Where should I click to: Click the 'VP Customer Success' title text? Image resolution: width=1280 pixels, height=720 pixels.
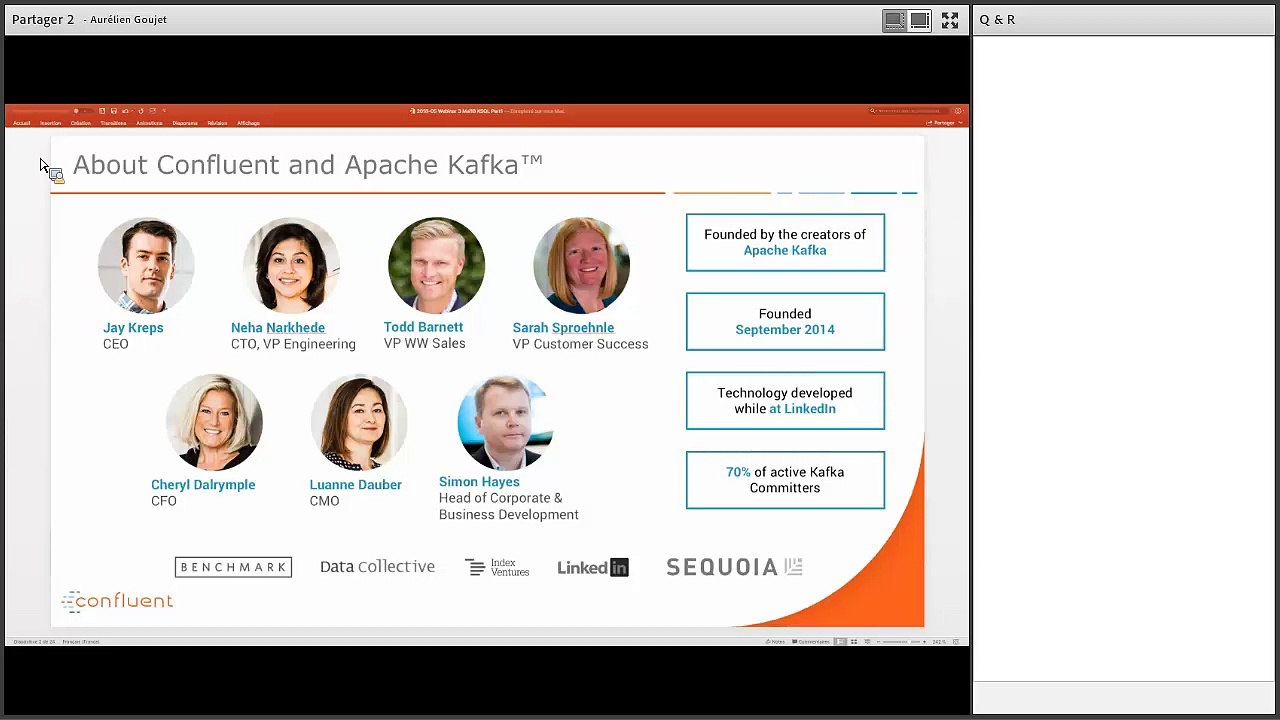tap(580, 344)
